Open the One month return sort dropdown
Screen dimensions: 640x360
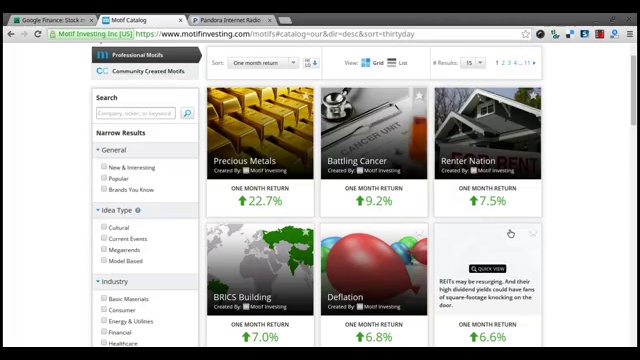tap(263, 63)
